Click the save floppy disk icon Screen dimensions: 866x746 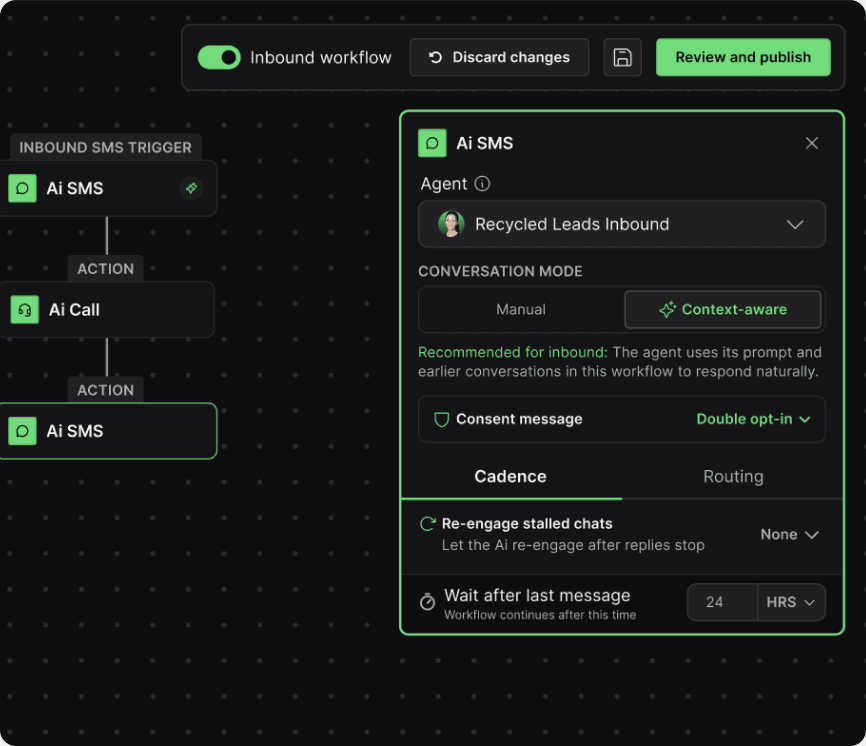[x=622, y=57]
